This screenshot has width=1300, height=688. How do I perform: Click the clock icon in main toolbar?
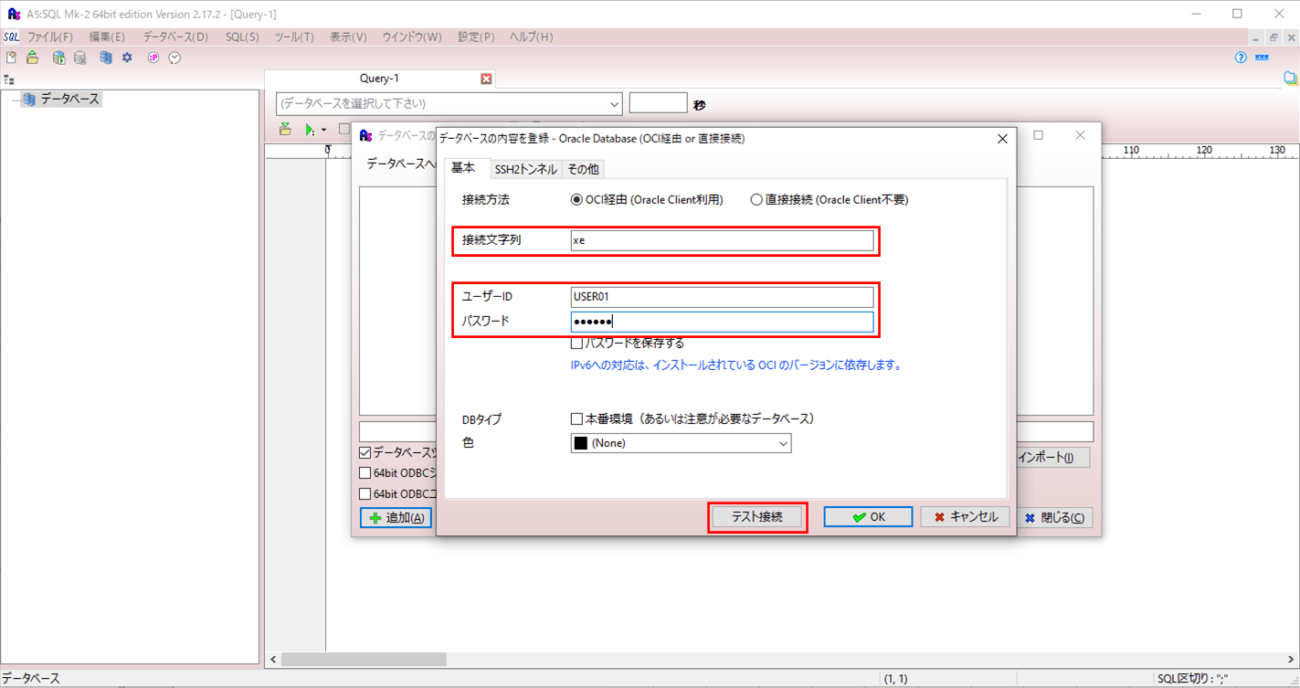pyautogui.click(x=175, y=58)
